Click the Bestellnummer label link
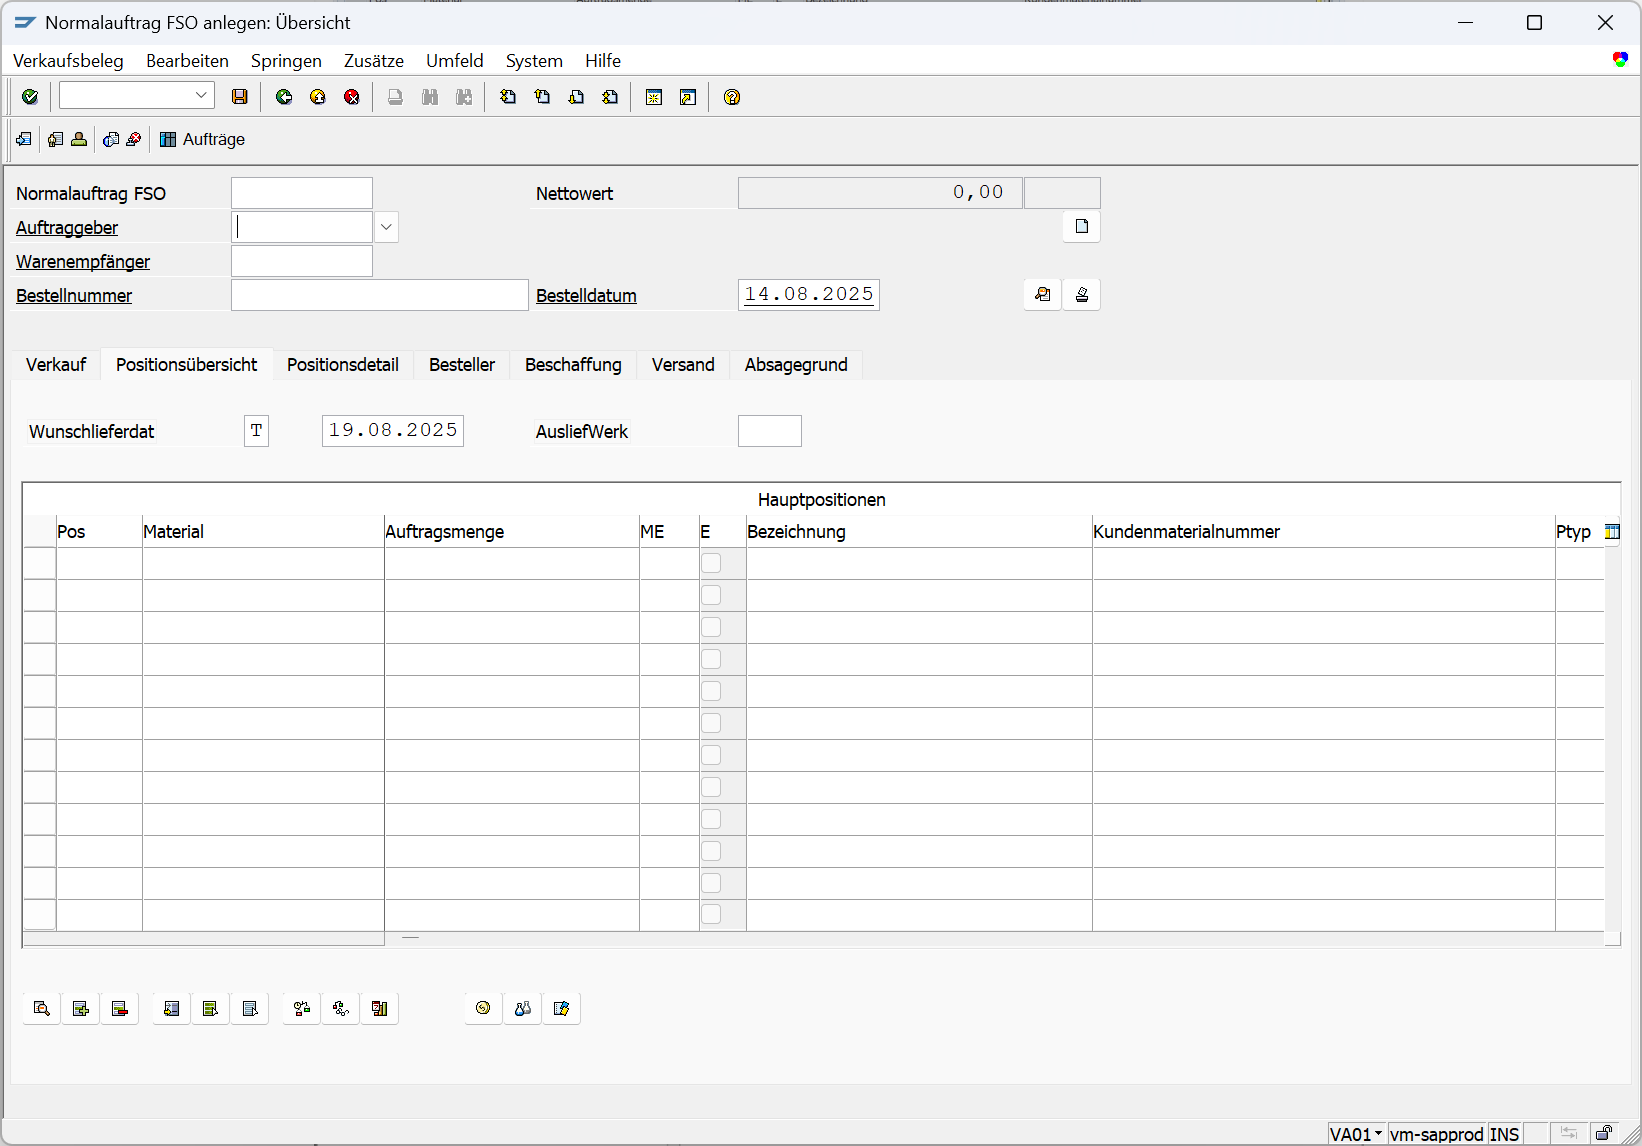1642x1146 pixels. point(74,296)
